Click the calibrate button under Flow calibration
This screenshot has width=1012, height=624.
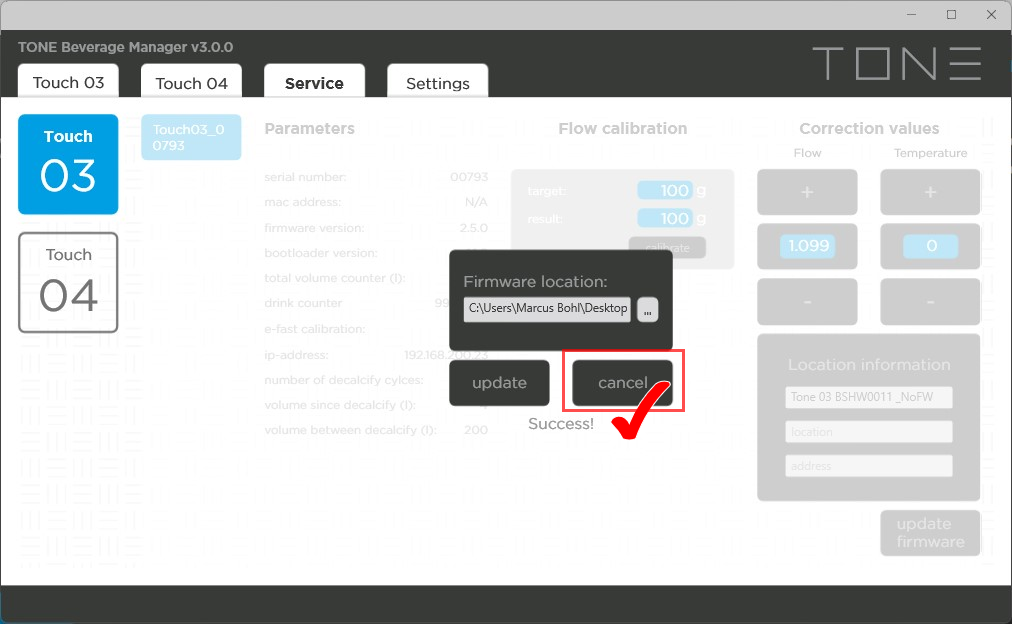coord(667,247)
